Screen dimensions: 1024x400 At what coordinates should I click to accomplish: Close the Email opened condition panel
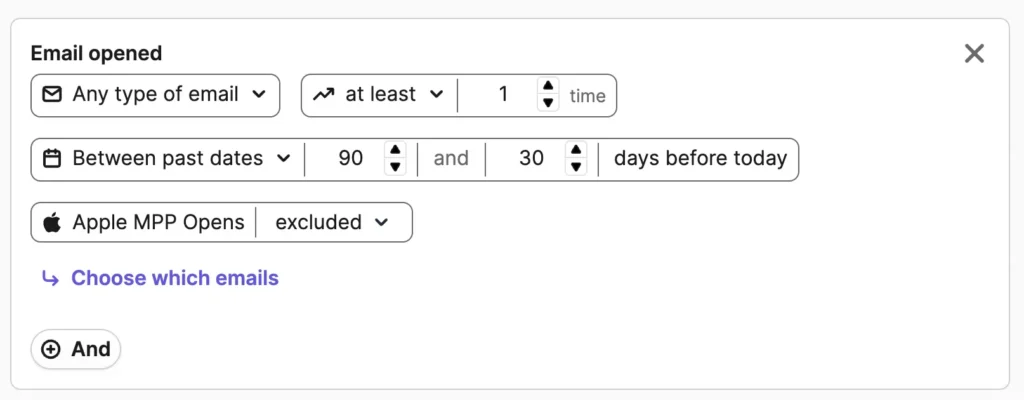(x=974, y=54)
